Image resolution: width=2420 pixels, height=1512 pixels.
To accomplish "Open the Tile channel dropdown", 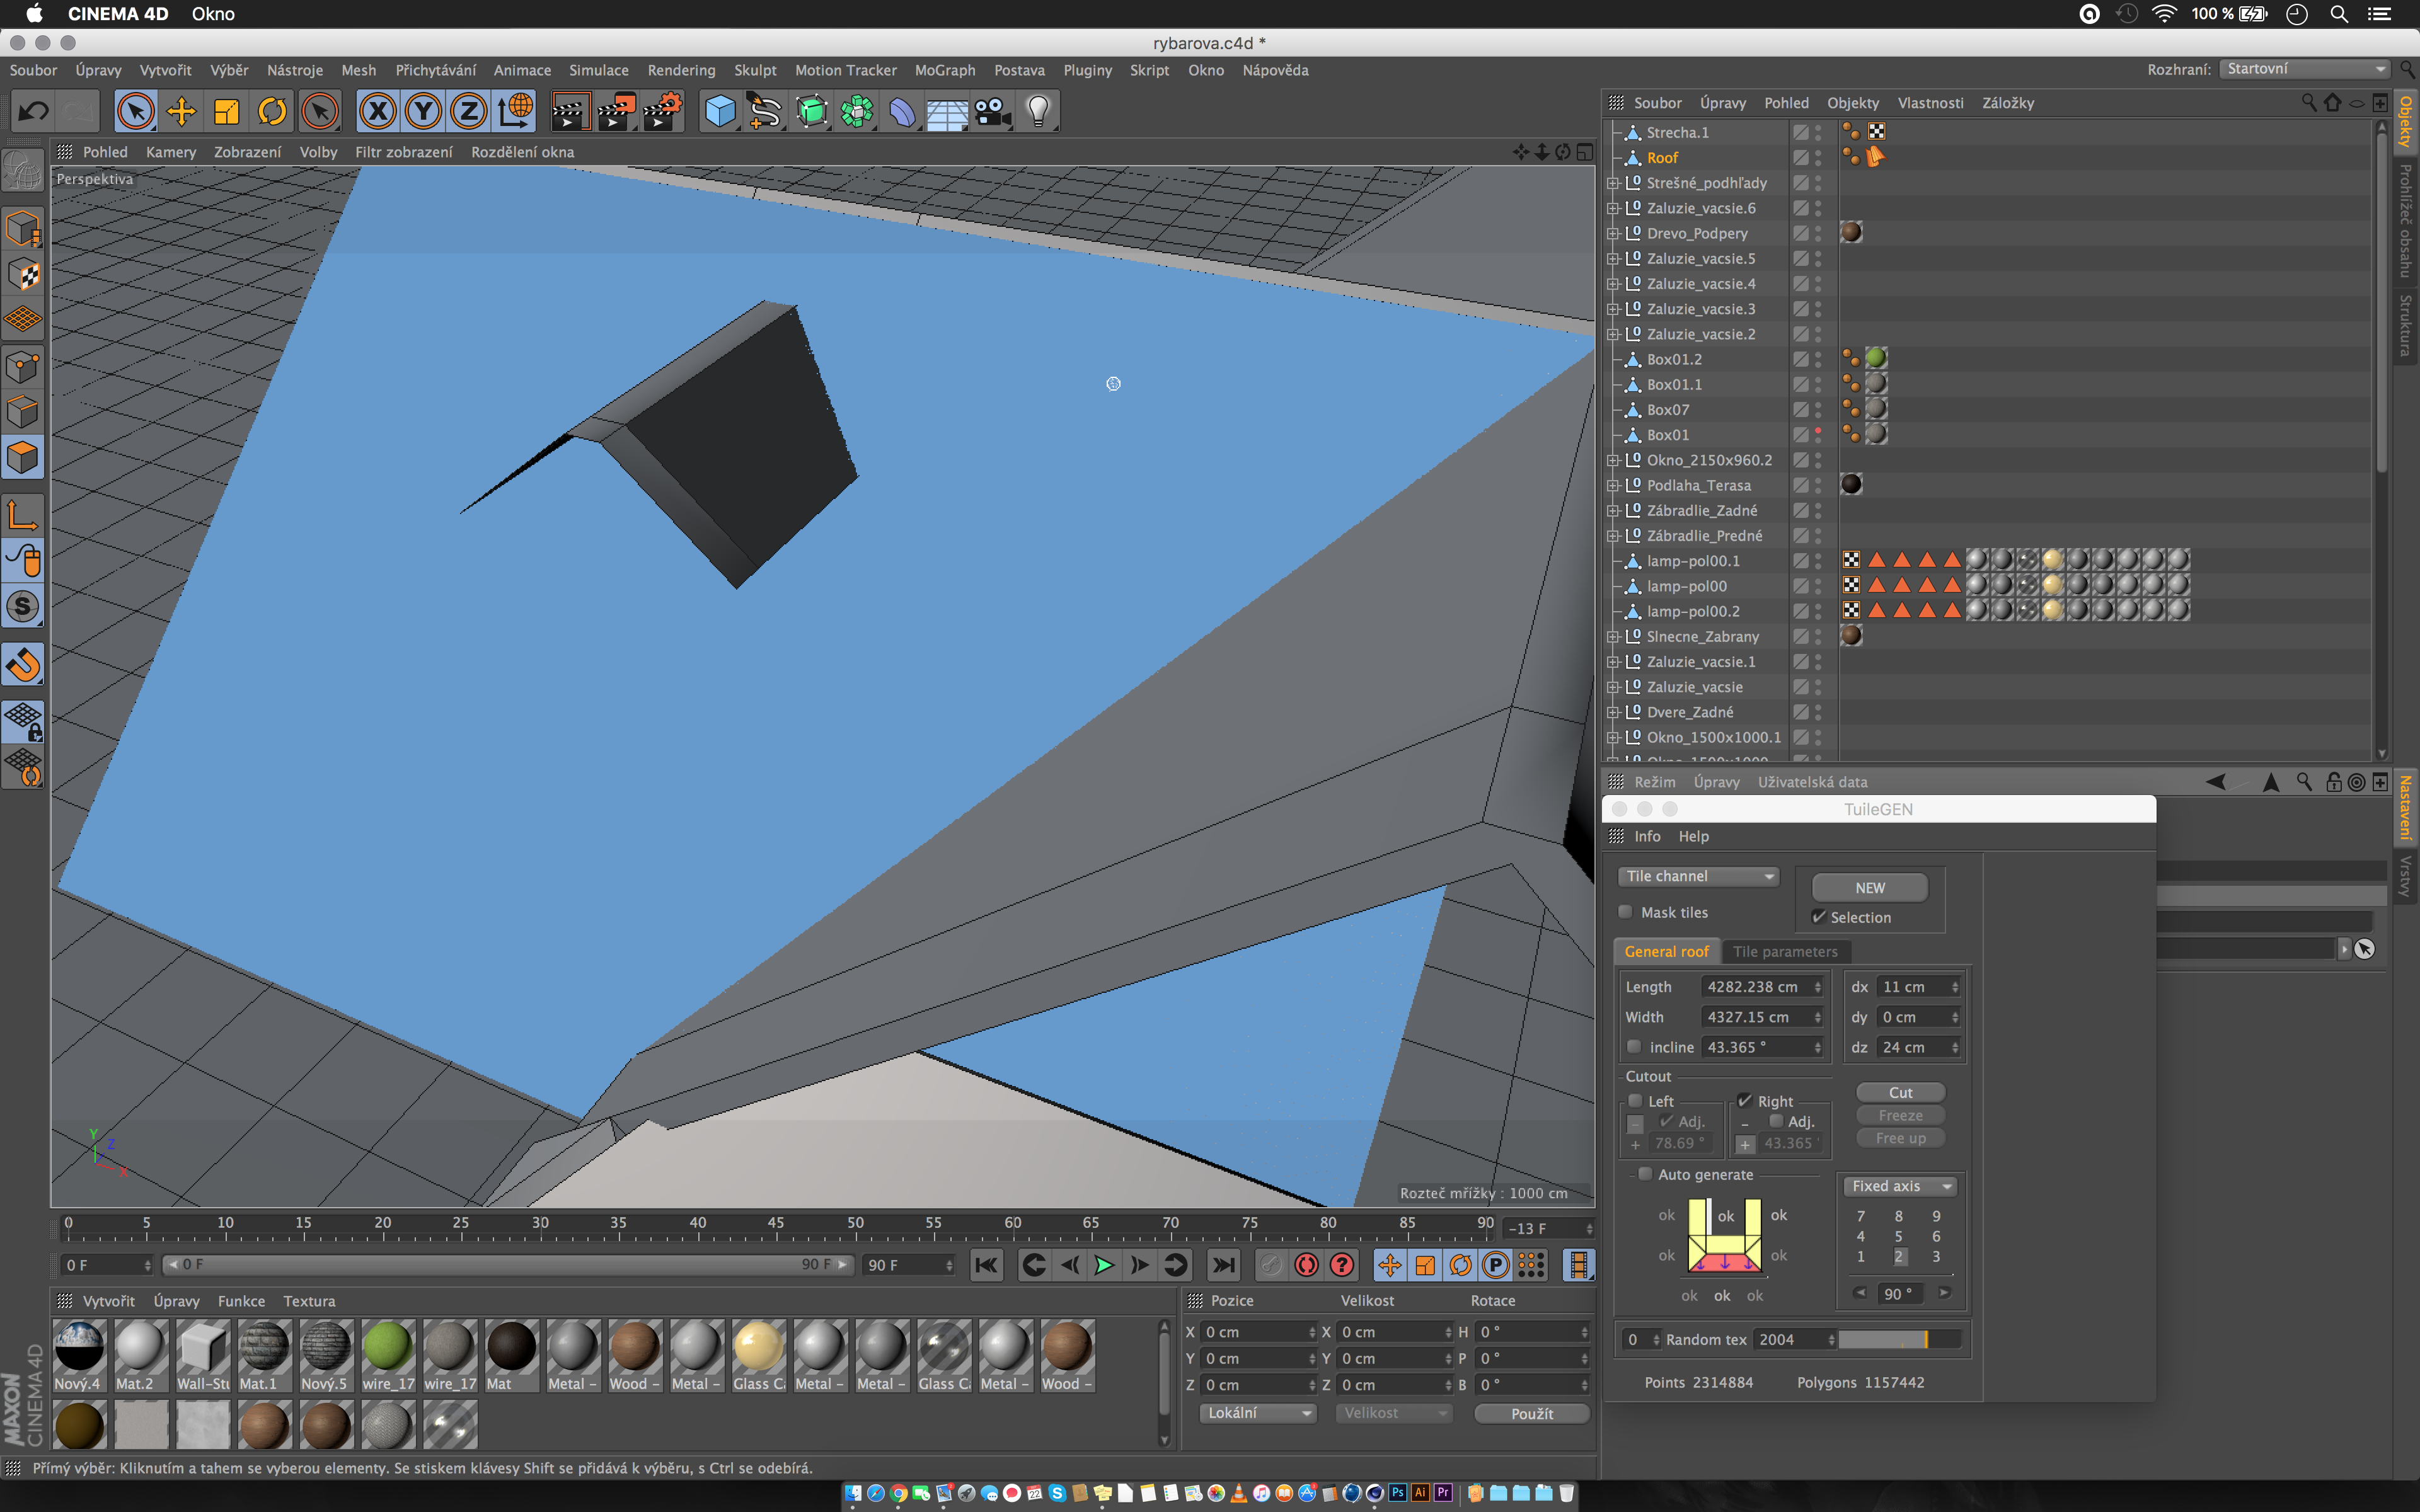I will click(x=1699, y=876).
